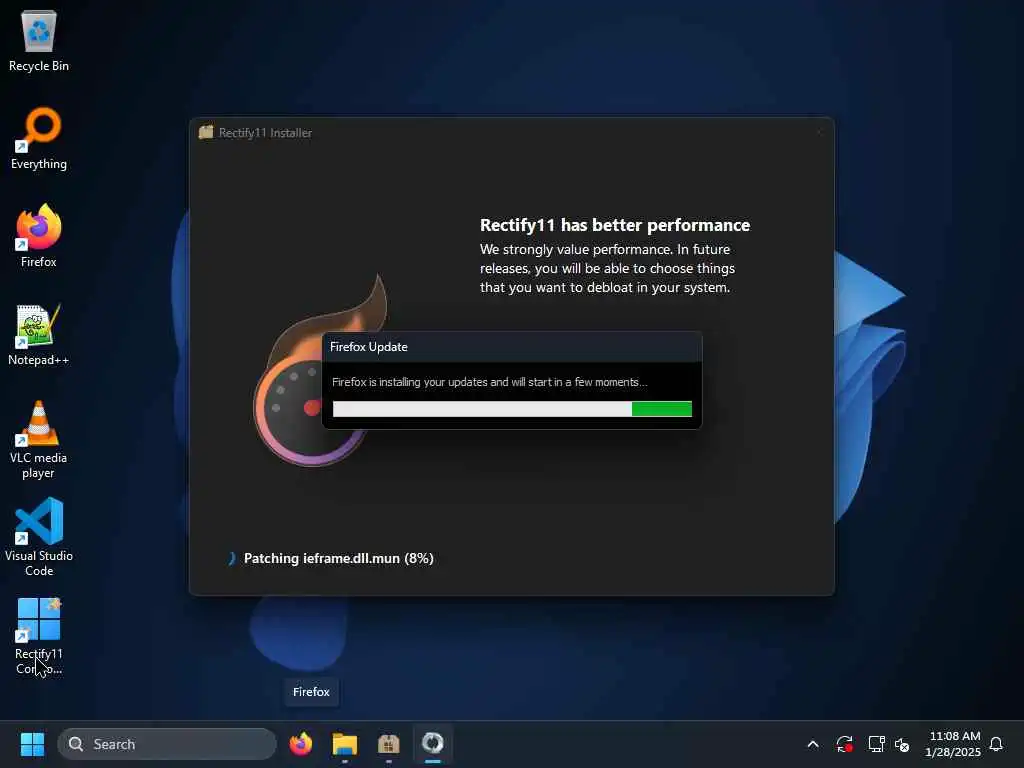Click the Firefox Update dialog title
The width and height of the screenshot is (1024, 768).
click(x=368, y=347)
